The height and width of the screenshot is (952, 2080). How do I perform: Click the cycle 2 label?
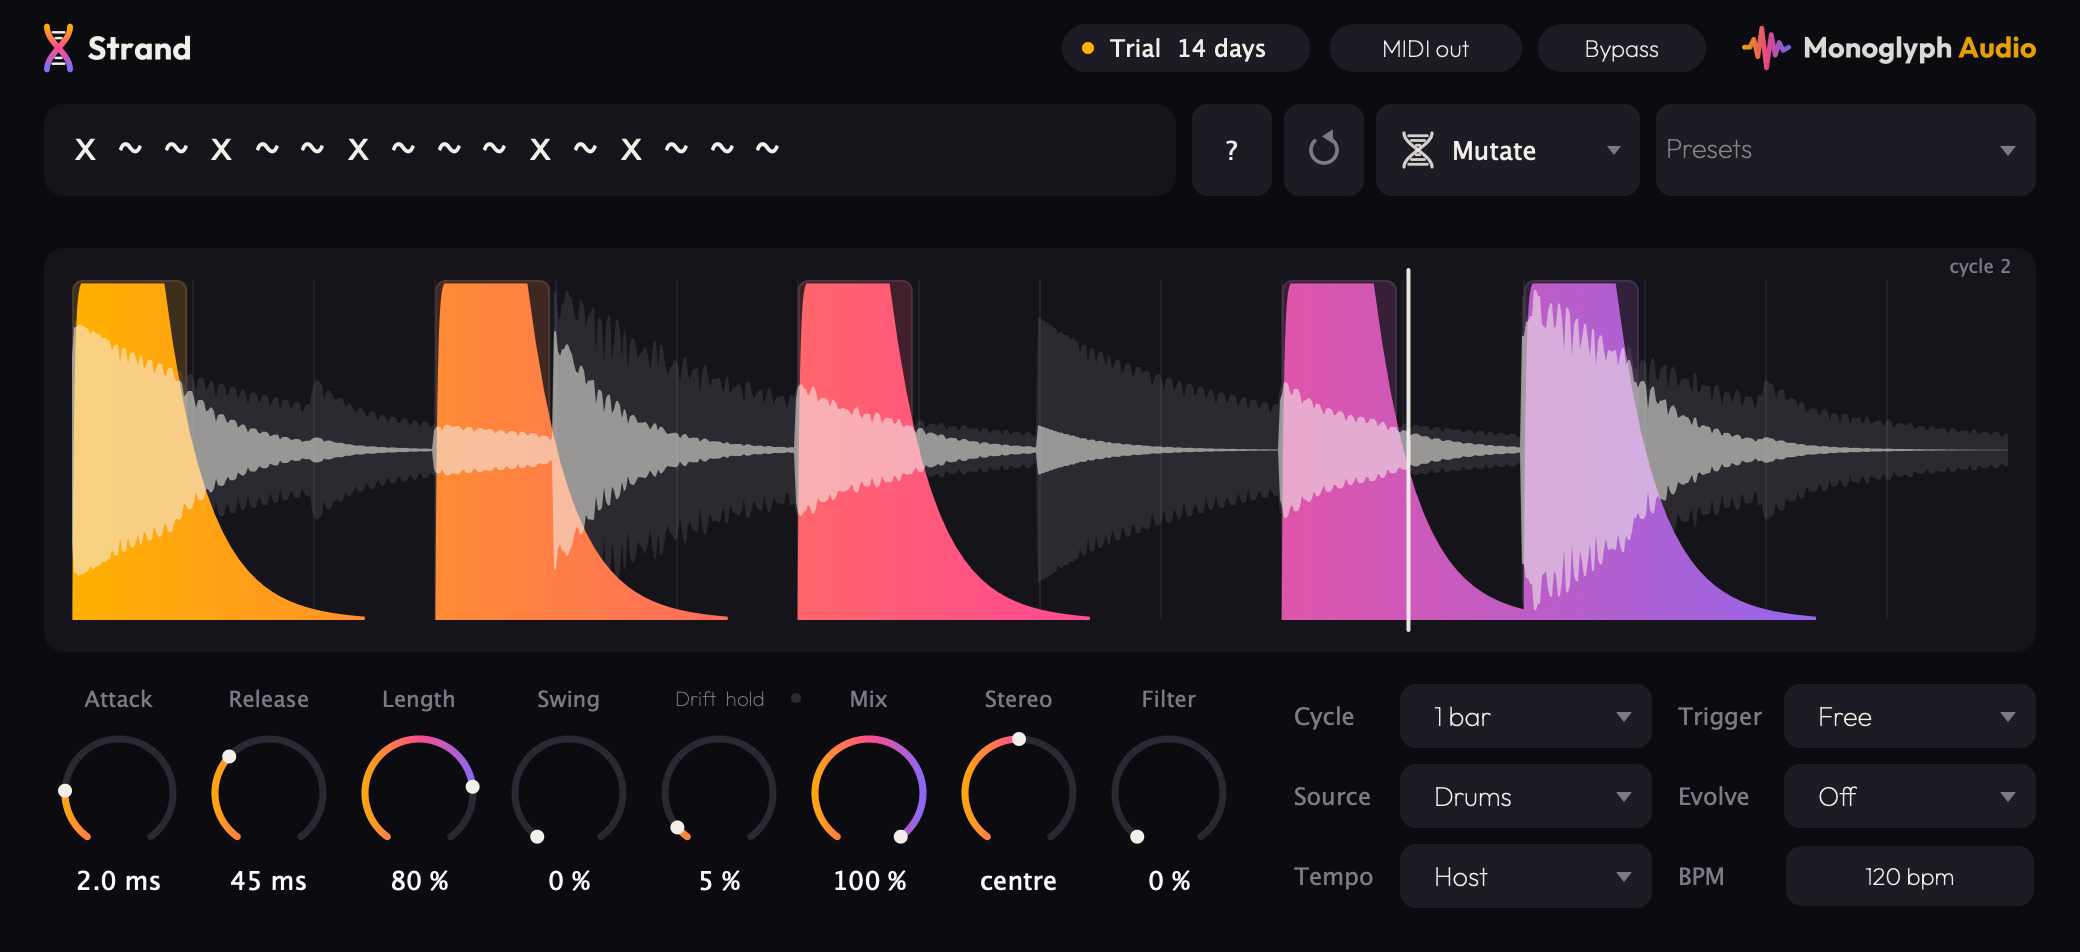tap(1979, 266)
